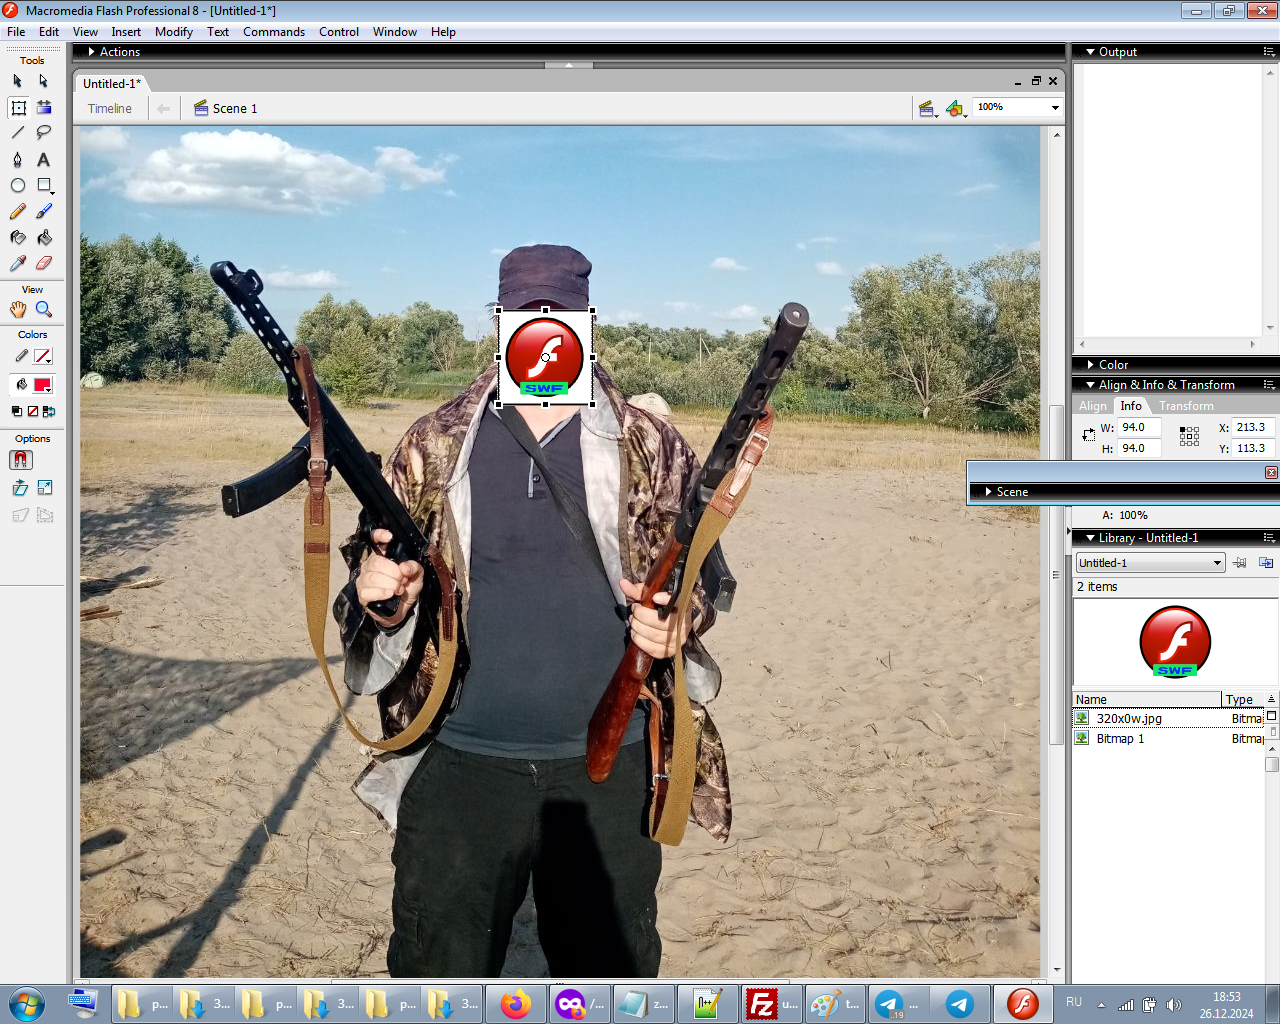Open the File menu
The image size is (1280, 1024).
pyautogui.click(x=16, y=32)
